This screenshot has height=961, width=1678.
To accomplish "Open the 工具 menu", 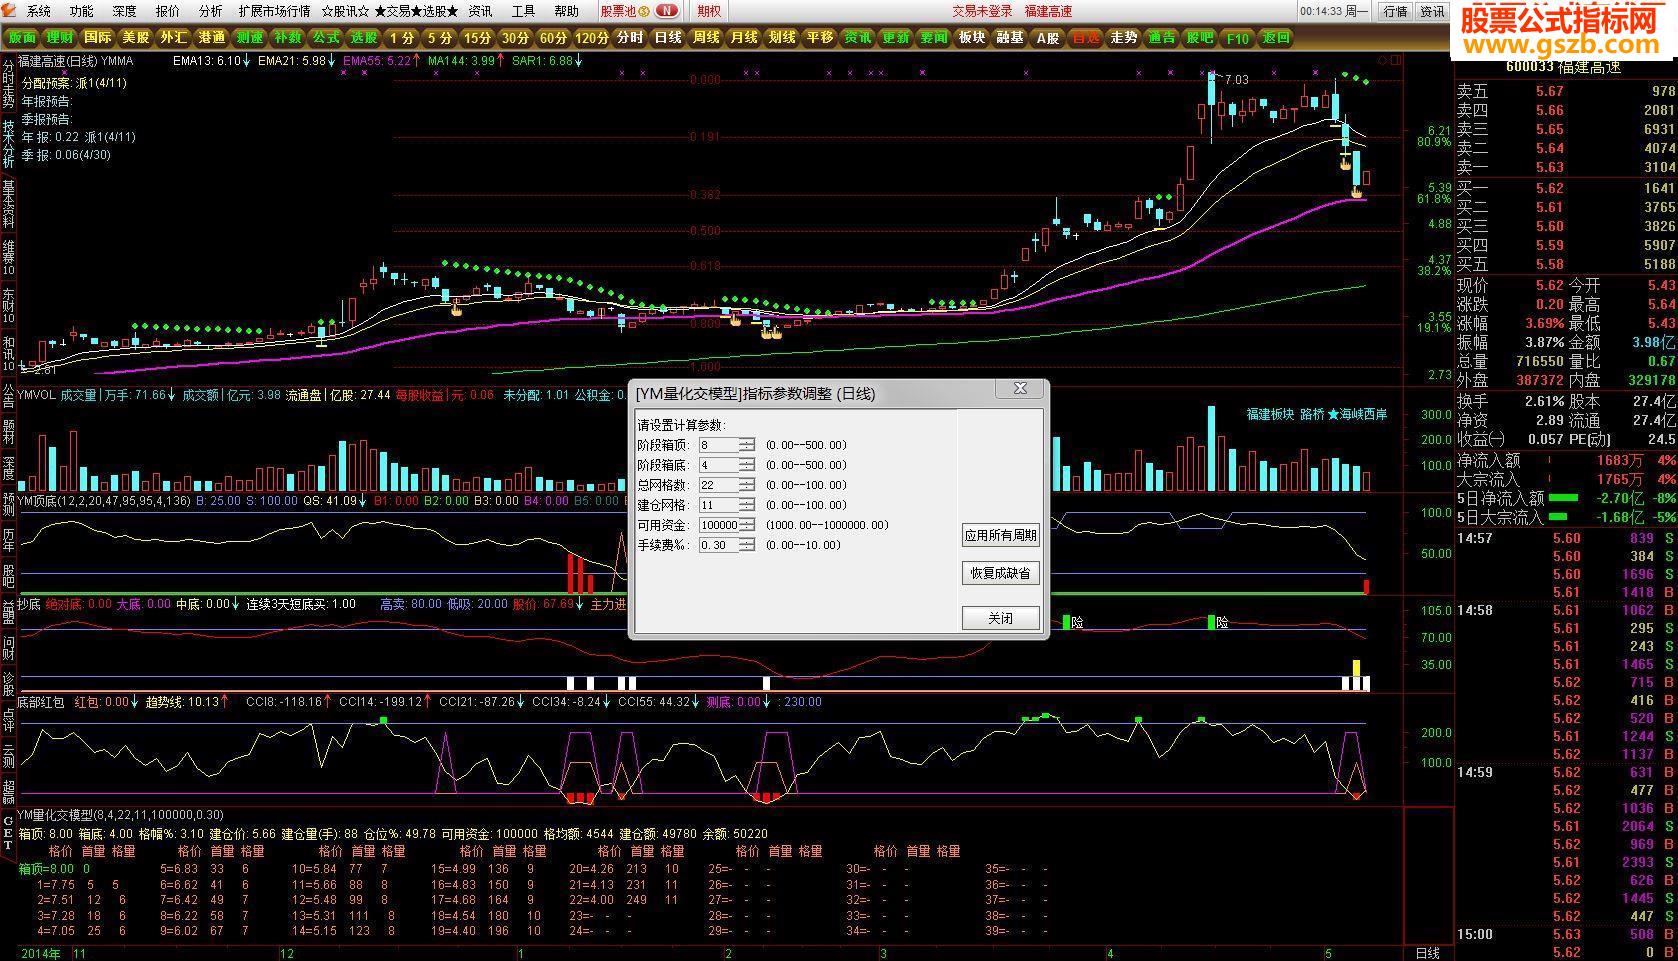I will click(523, 11).
